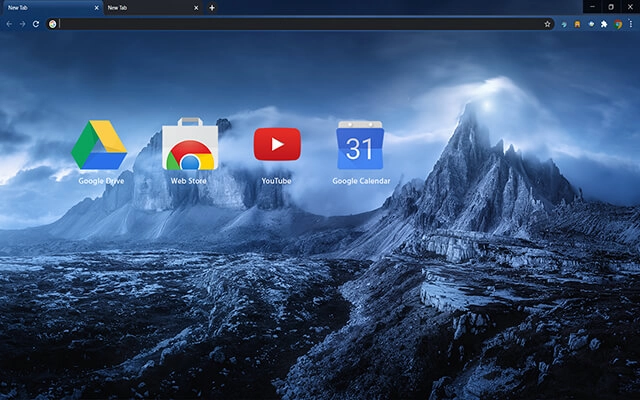Image resolution: width=640 pixels, height=400 pixels.
Task: Focus the address bar input
Action: coord(300,24)
